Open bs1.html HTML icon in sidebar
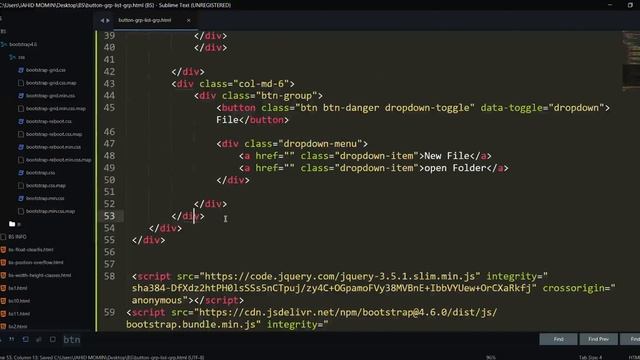640x360 pixels. 3,288
